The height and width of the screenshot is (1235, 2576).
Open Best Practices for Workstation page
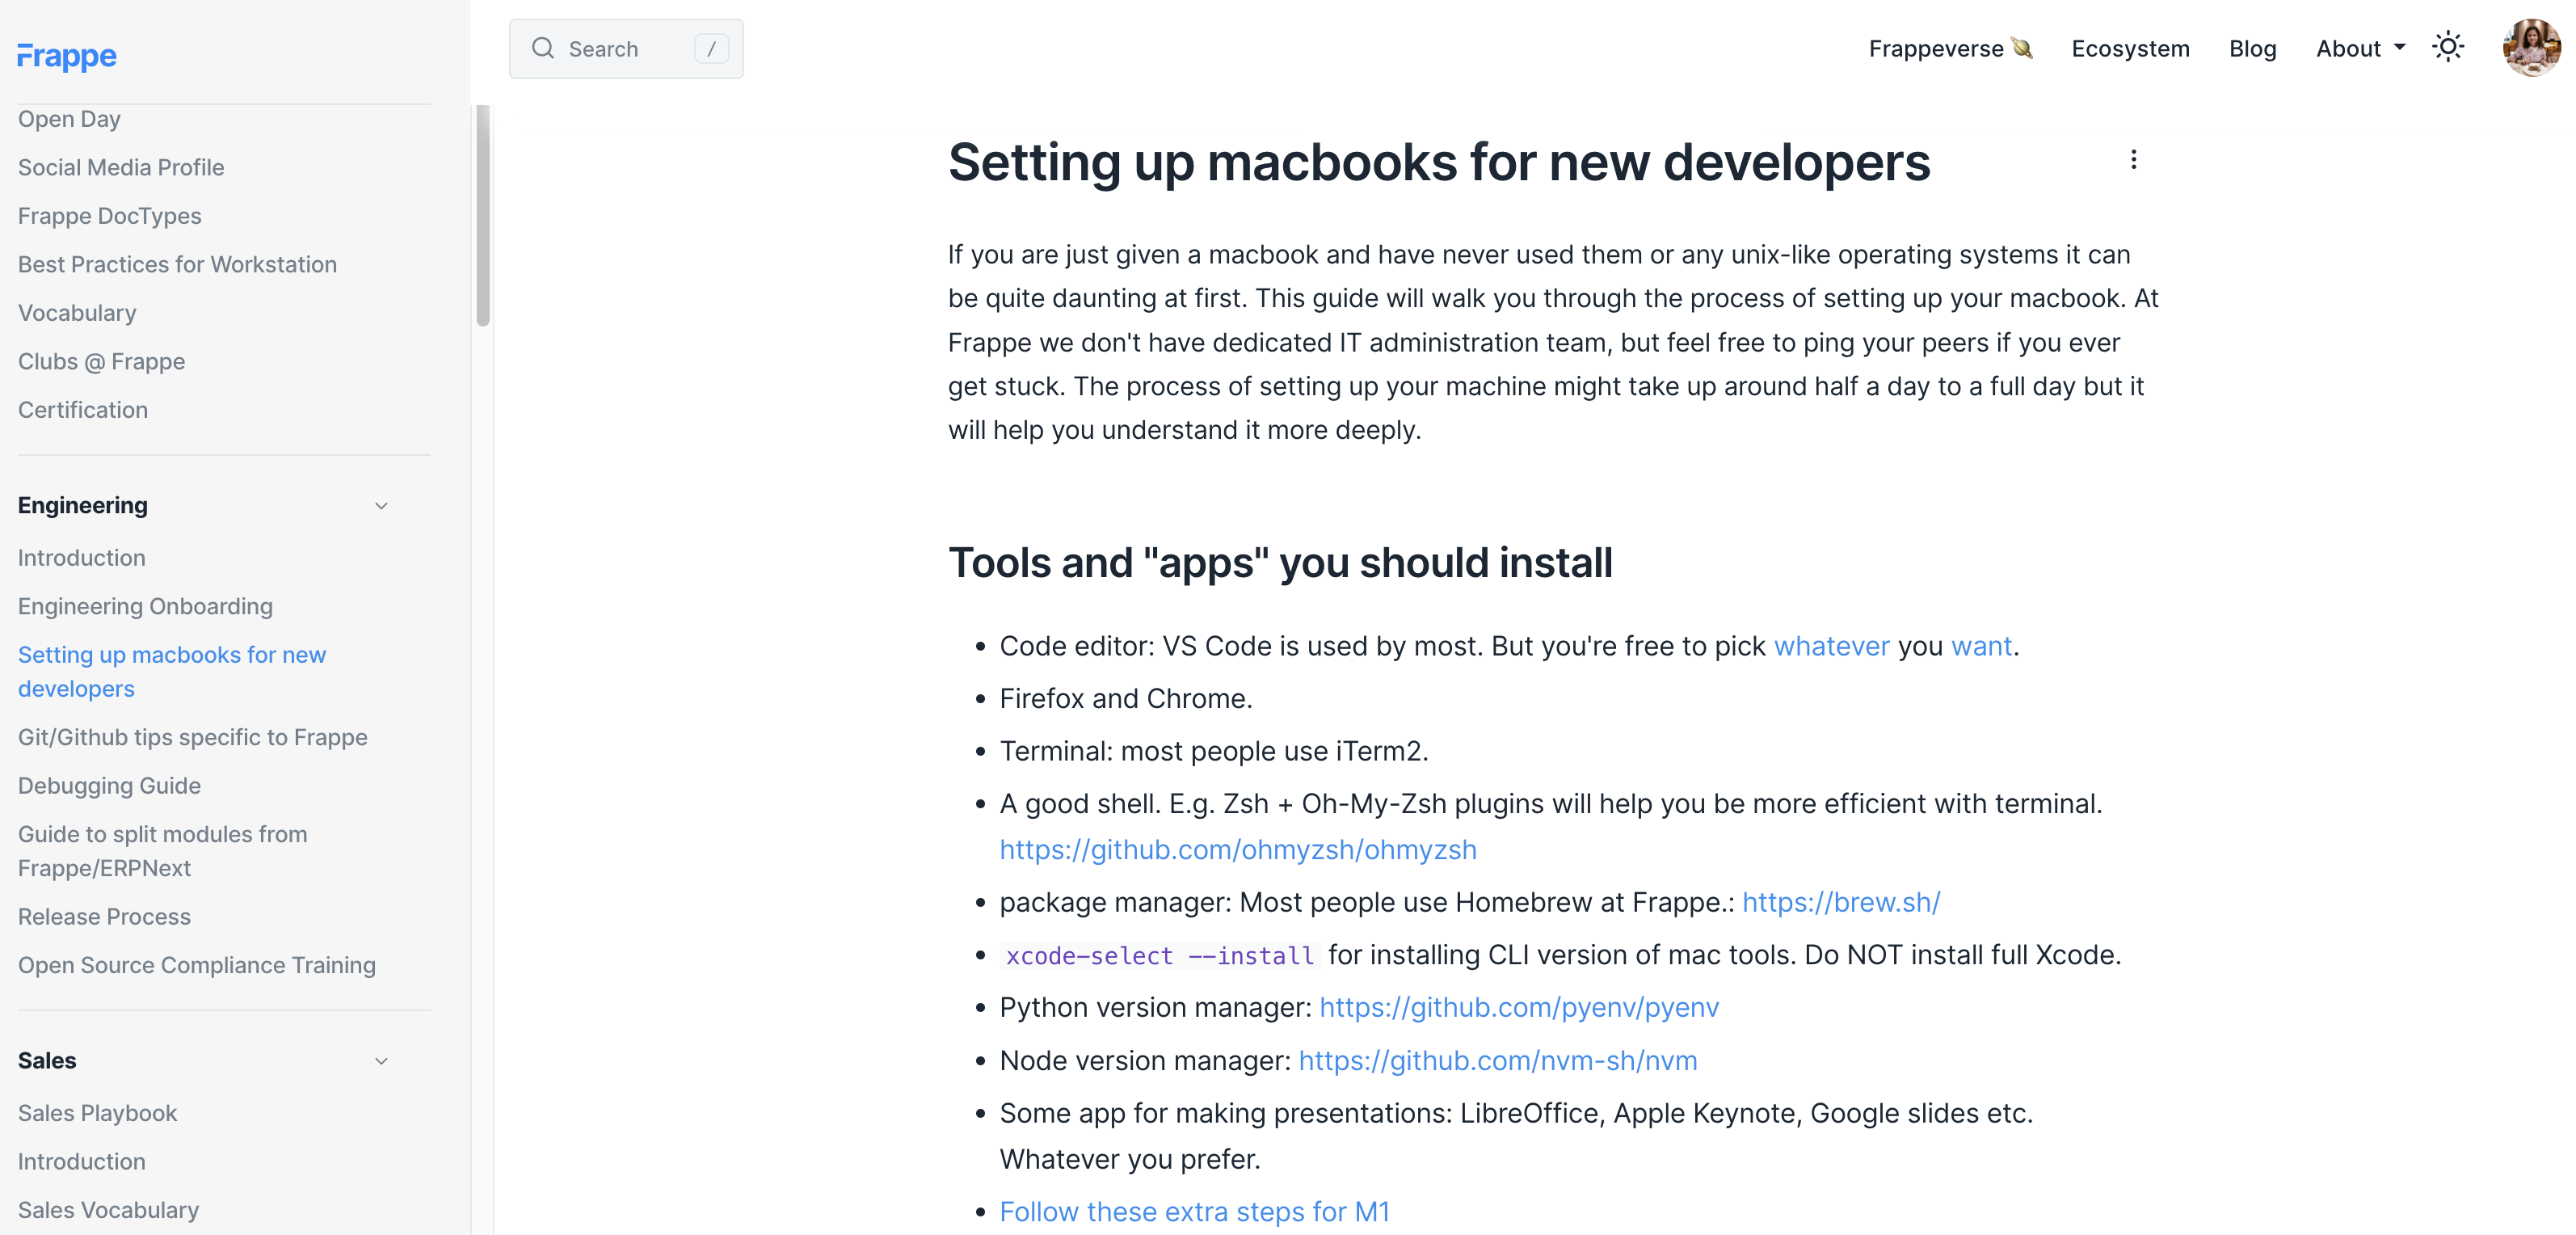coord(177,264)
